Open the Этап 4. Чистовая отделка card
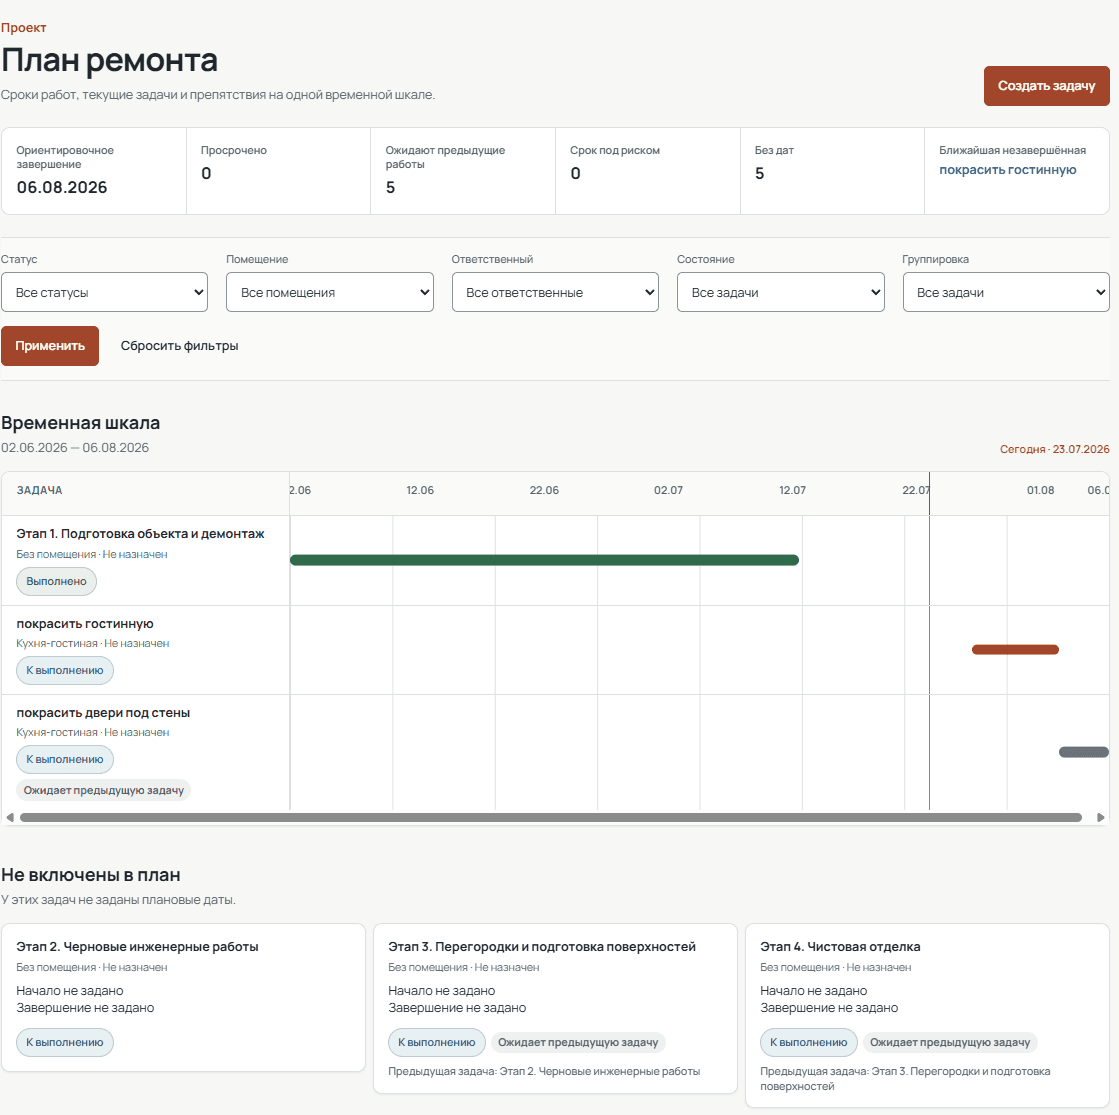 [927, 1016]
